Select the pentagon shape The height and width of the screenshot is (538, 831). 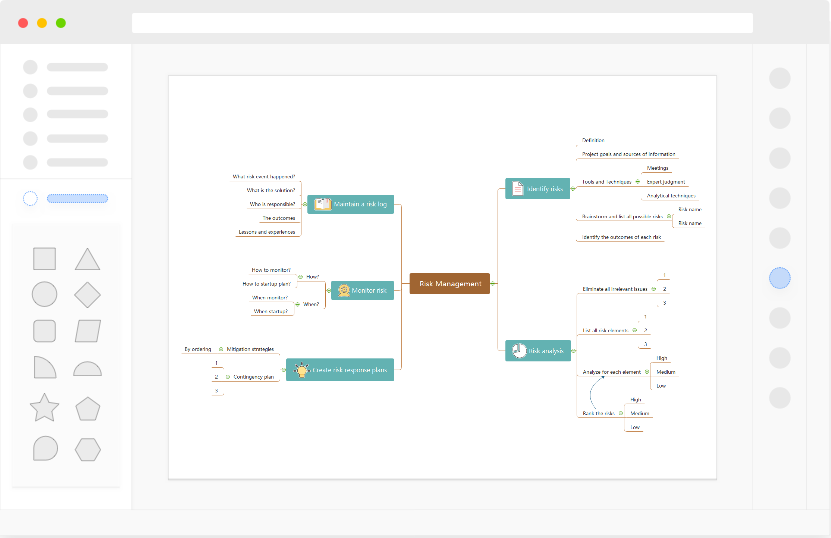coord(88,408)
